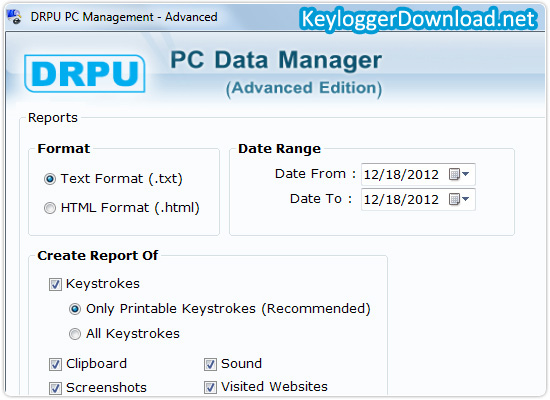Expand the Date From dropdown arrow

point(465,174)
